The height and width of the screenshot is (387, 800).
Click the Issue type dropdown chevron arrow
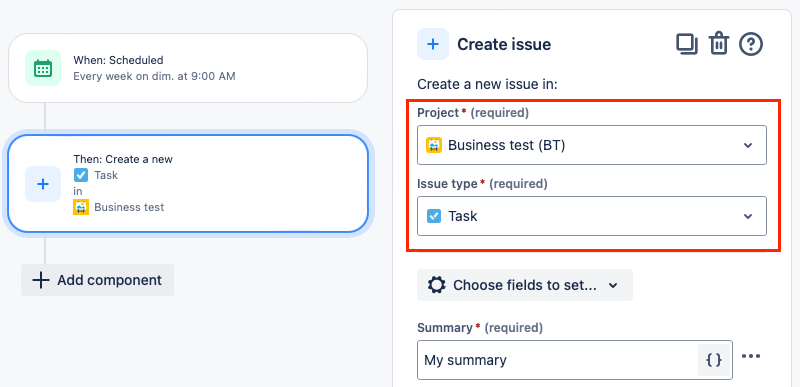748,216
